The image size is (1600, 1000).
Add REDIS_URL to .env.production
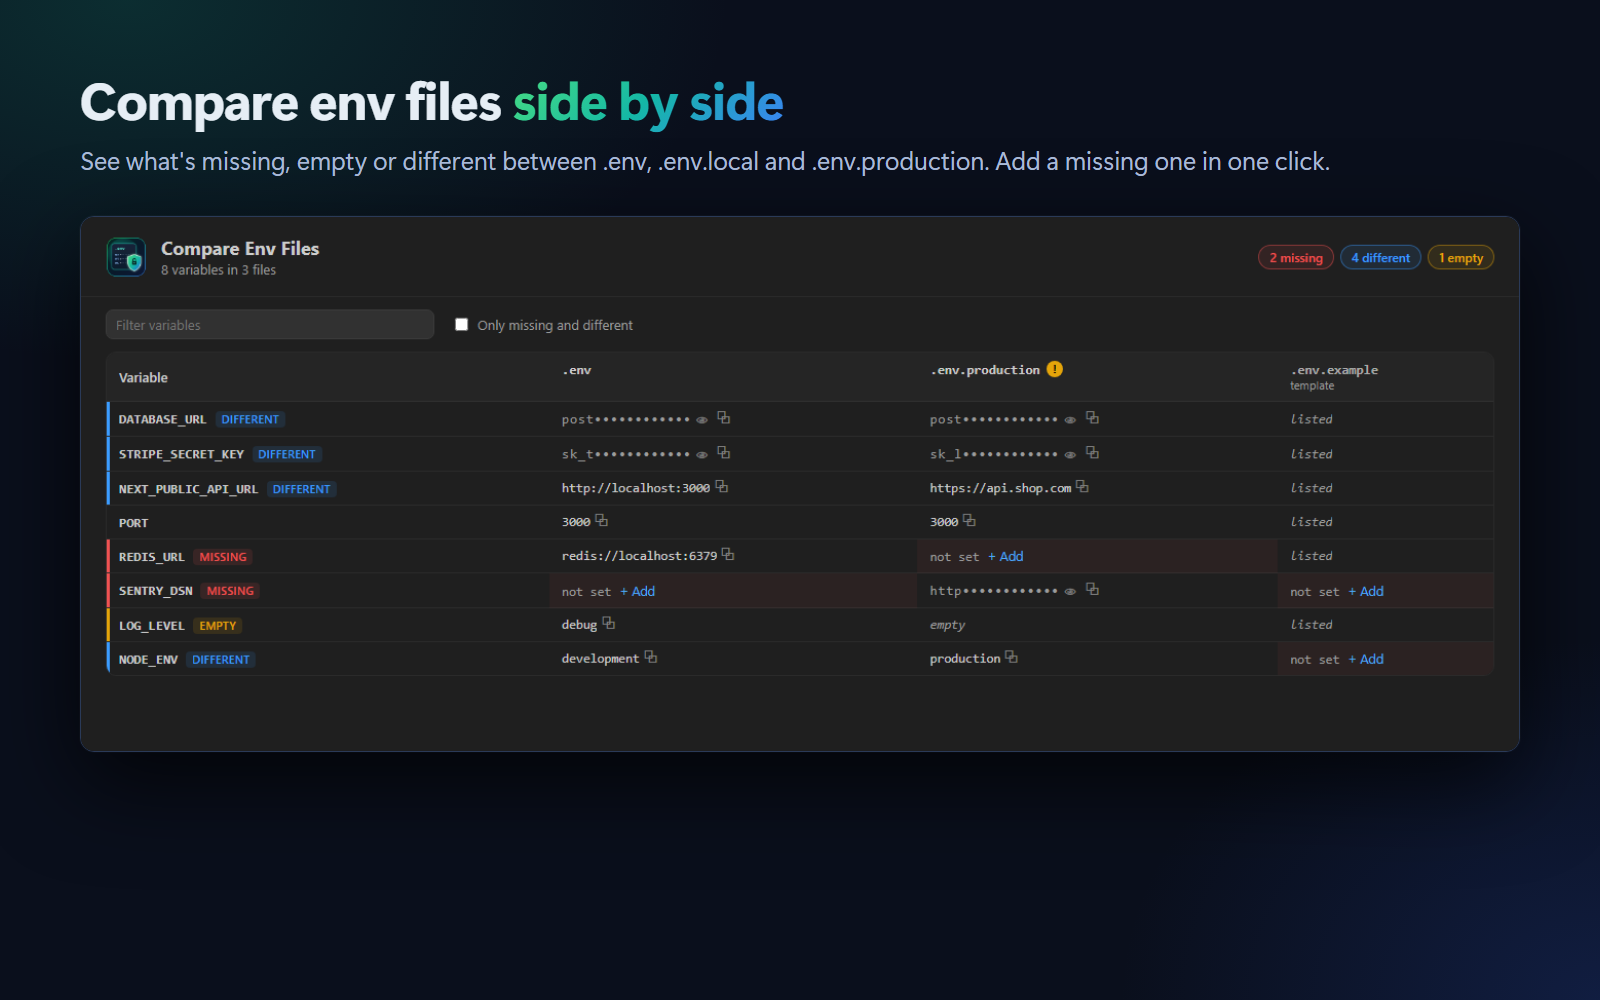pyautogui.click(x=1006, y=557)
